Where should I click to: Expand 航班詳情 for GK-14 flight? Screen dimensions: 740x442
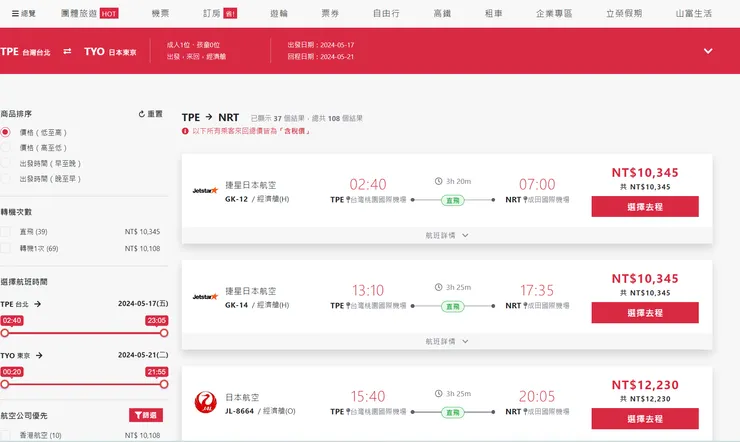point(447,342)
